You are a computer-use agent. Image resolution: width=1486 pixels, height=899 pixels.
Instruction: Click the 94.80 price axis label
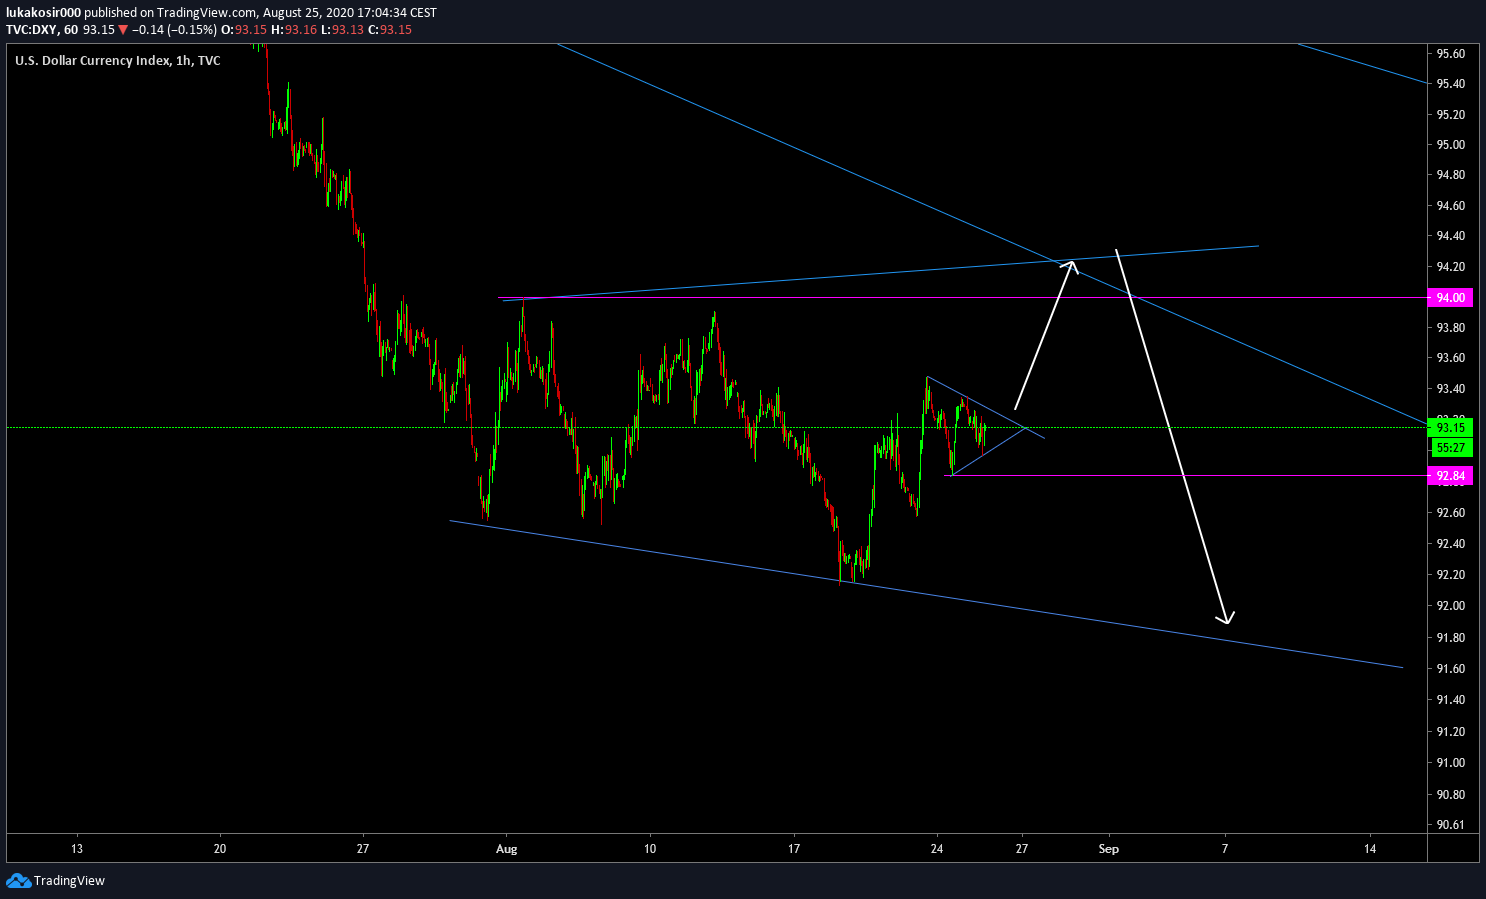[1451, 175]
